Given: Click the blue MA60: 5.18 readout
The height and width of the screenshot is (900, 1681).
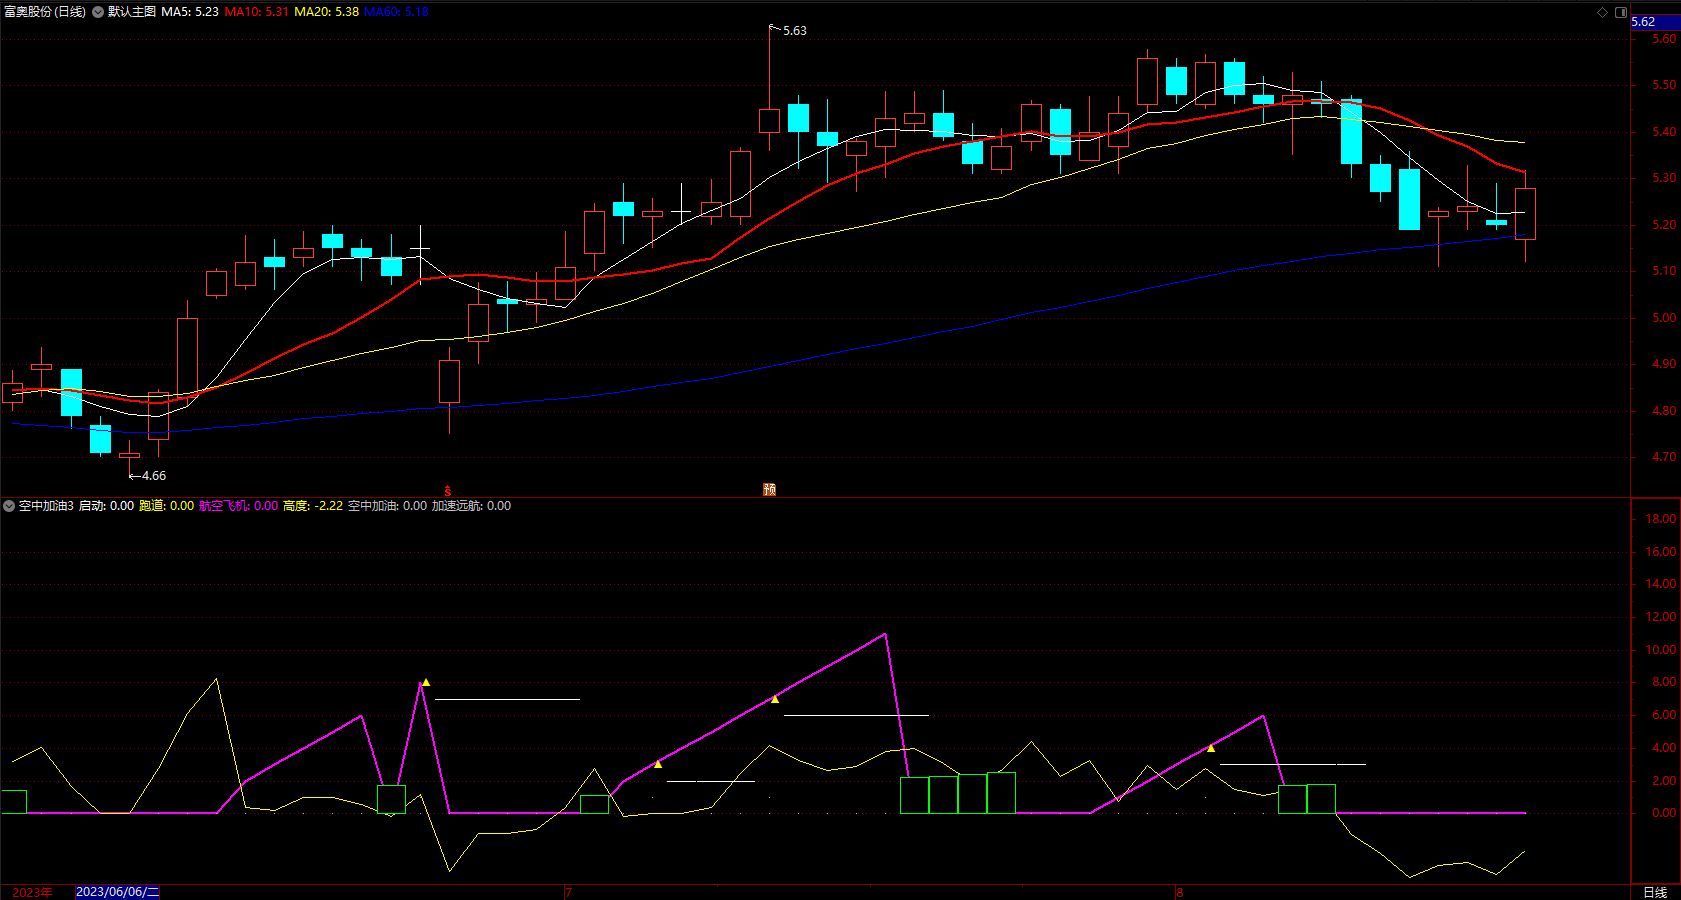Looking at the screenshot, I should tap(397, 12).
